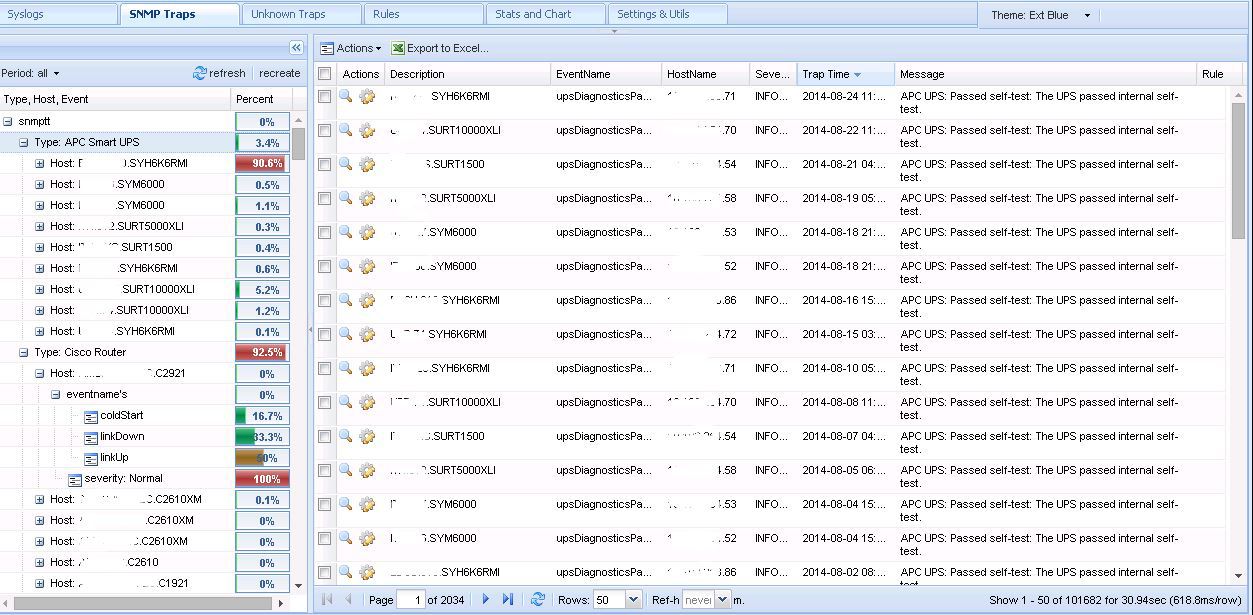Click the 92.5% Cisco Router percent bar
The image size is (1253, 615).
pos(262,353)
